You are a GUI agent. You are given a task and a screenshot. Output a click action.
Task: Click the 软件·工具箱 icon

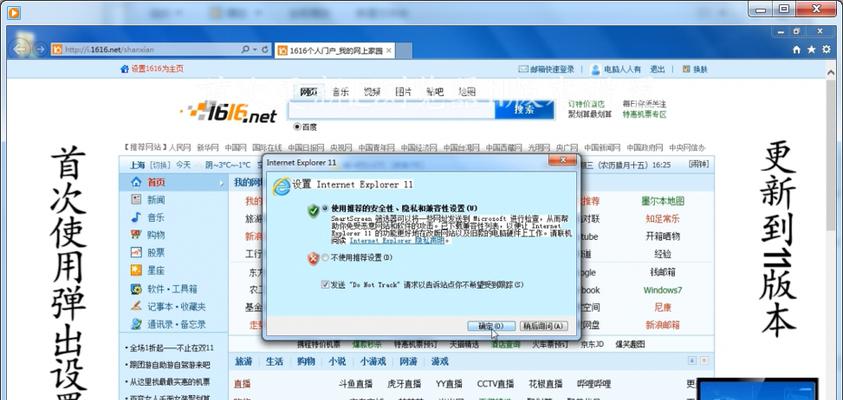tap(137, 289)
